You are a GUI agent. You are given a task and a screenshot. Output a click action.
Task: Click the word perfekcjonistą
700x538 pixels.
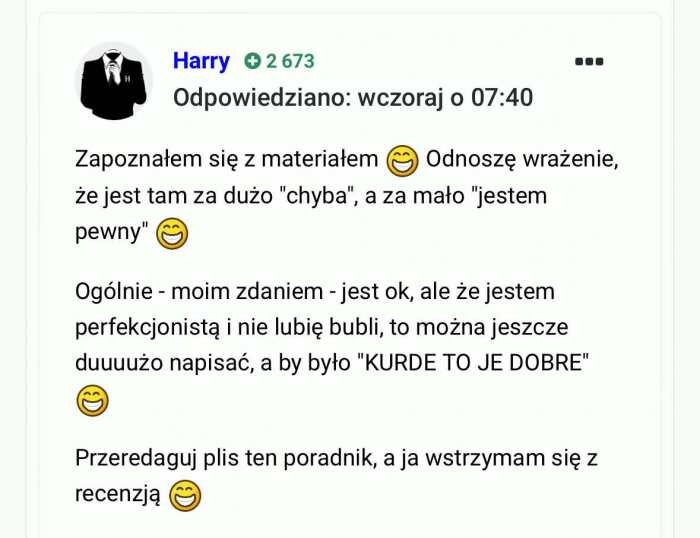[x=148, y=328]
